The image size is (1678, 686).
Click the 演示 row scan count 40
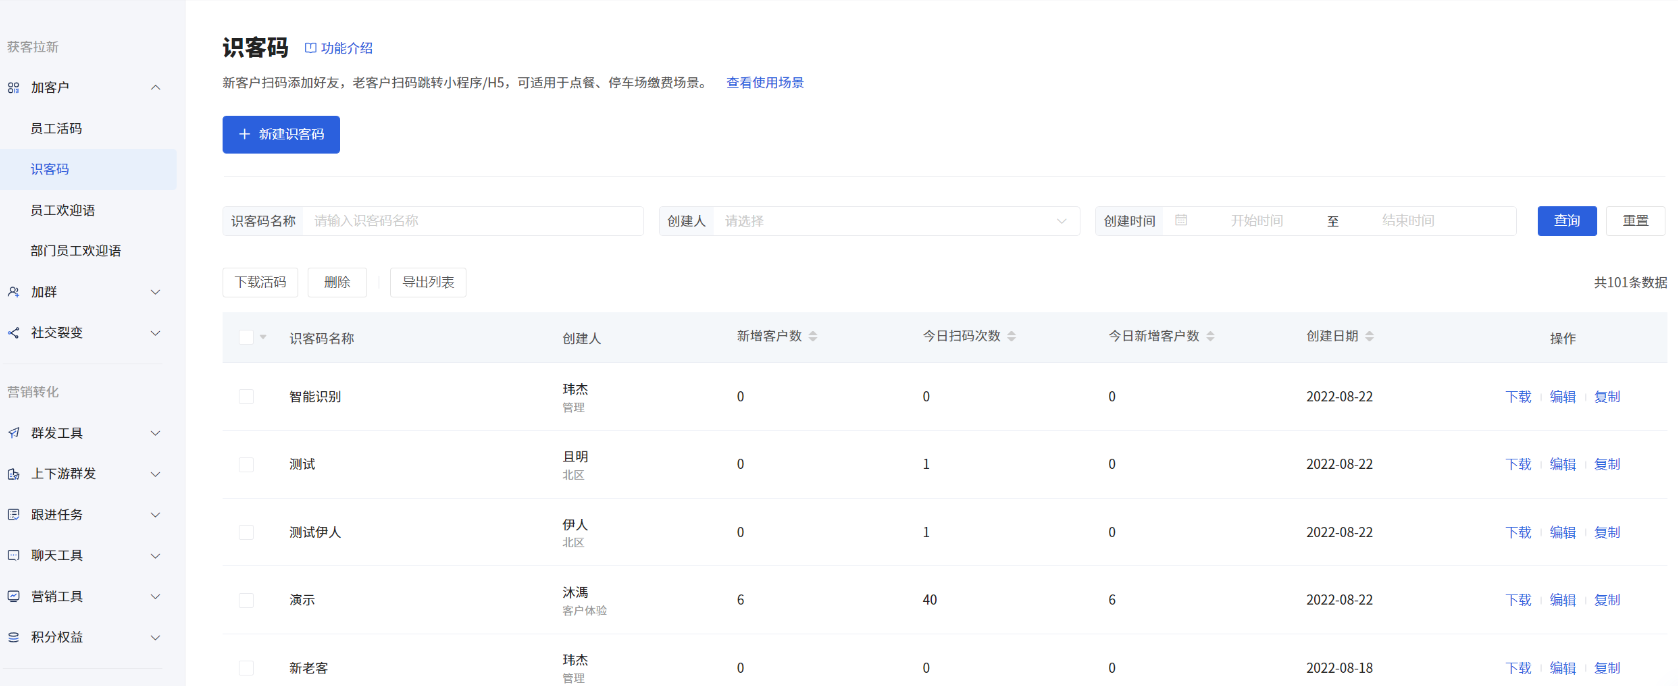tap(930, 600)
